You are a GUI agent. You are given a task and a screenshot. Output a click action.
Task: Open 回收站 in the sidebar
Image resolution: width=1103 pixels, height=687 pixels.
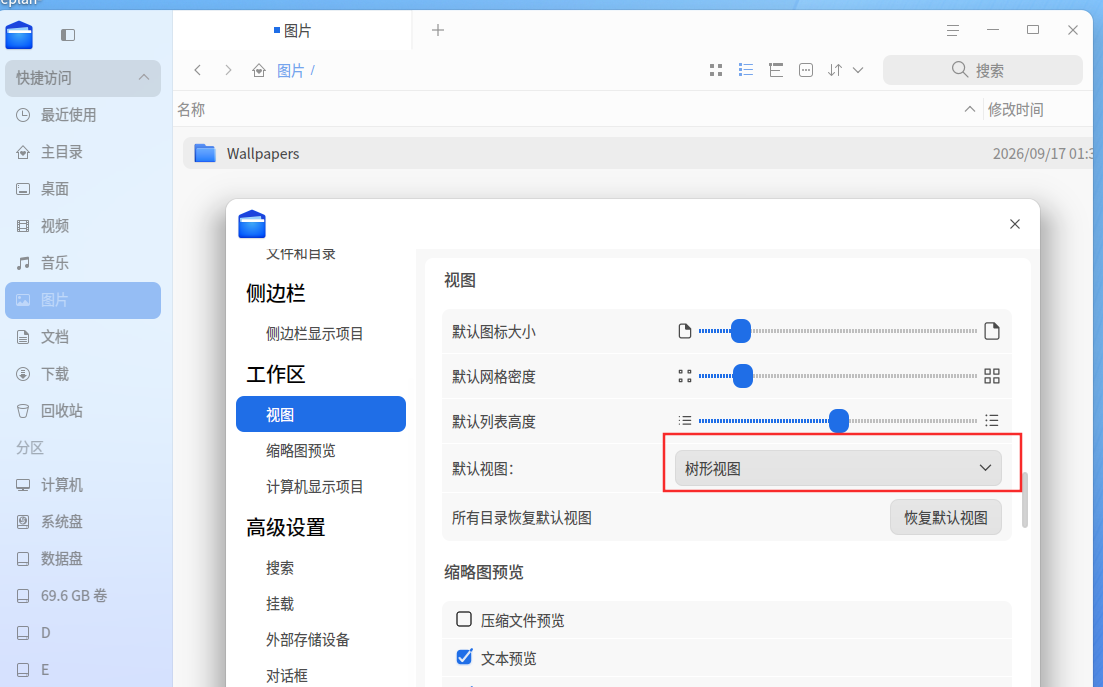tap(83, 411)
